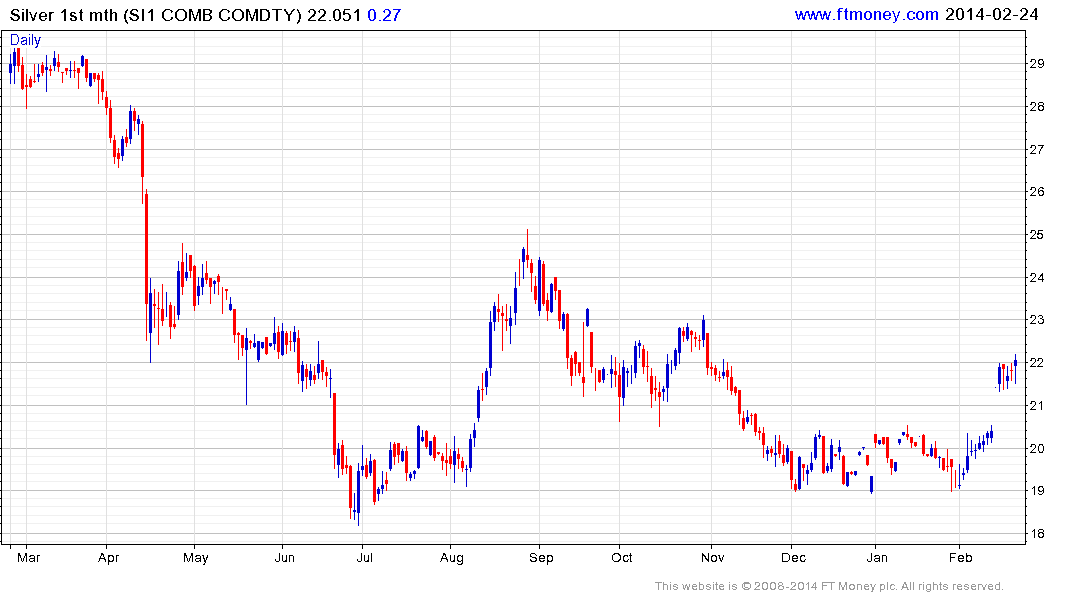Click the 29 price axis label
The width and height of the screenshot is (1075, 600).
tap(1037, 64)
